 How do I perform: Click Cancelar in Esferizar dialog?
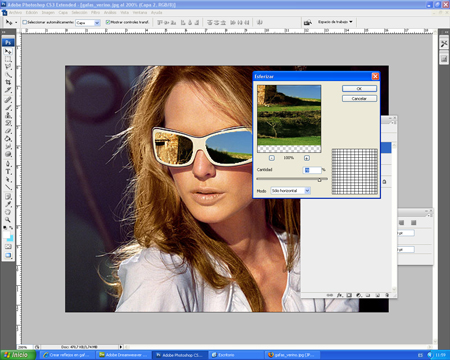[x=359, y=99]
